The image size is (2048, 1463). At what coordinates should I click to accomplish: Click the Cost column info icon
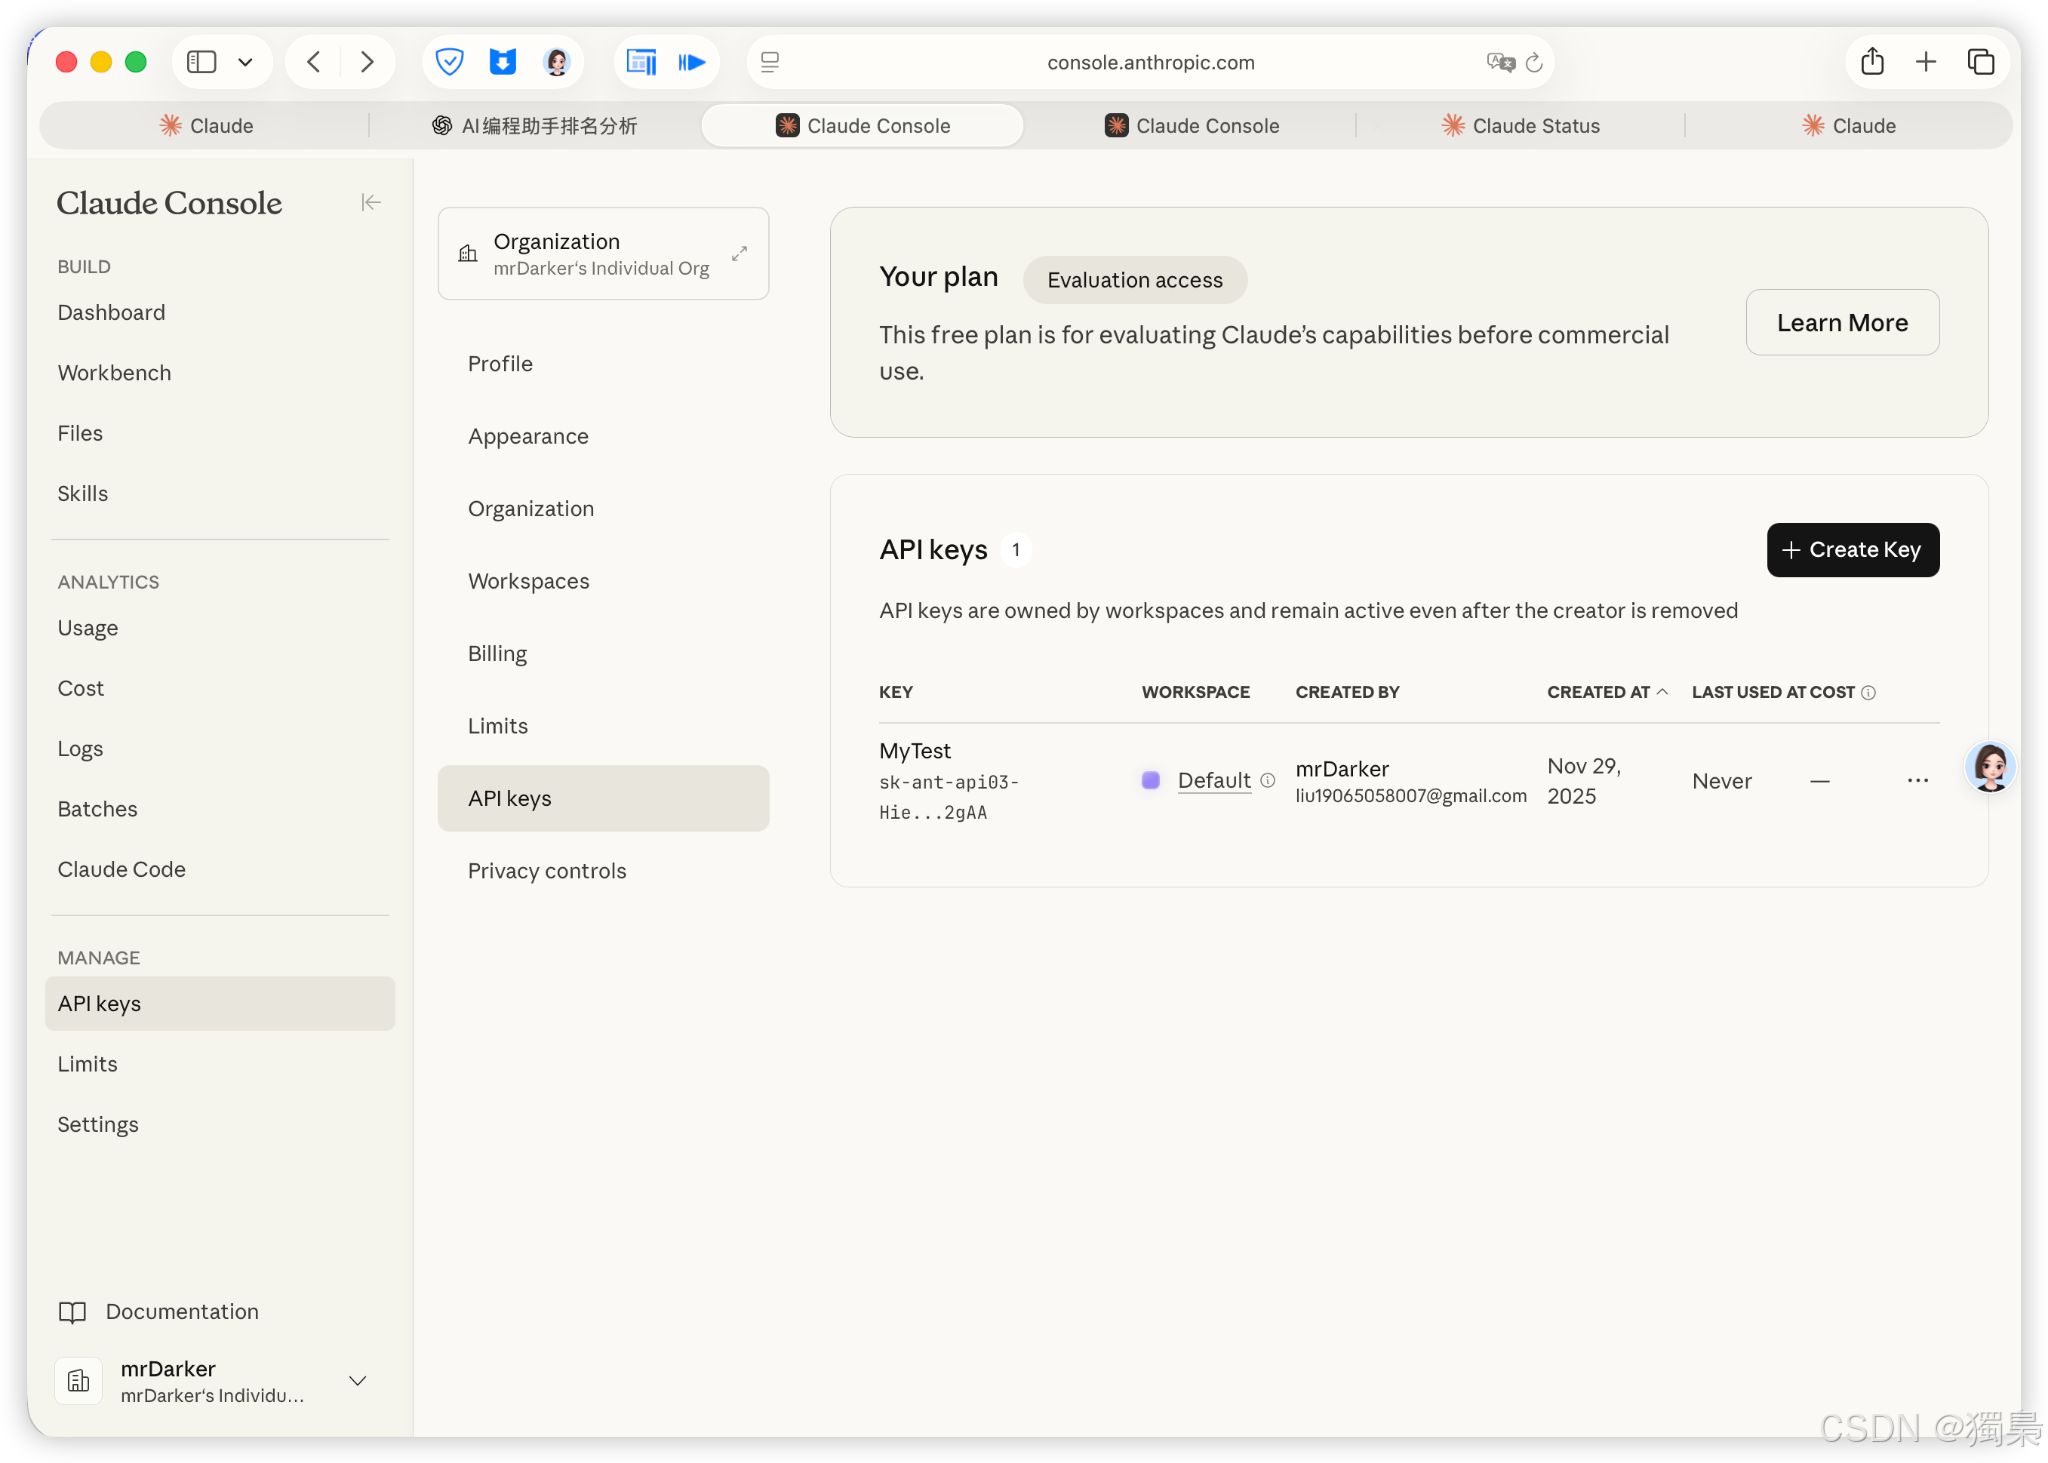pyautogui.click(x=1868, y=692)
